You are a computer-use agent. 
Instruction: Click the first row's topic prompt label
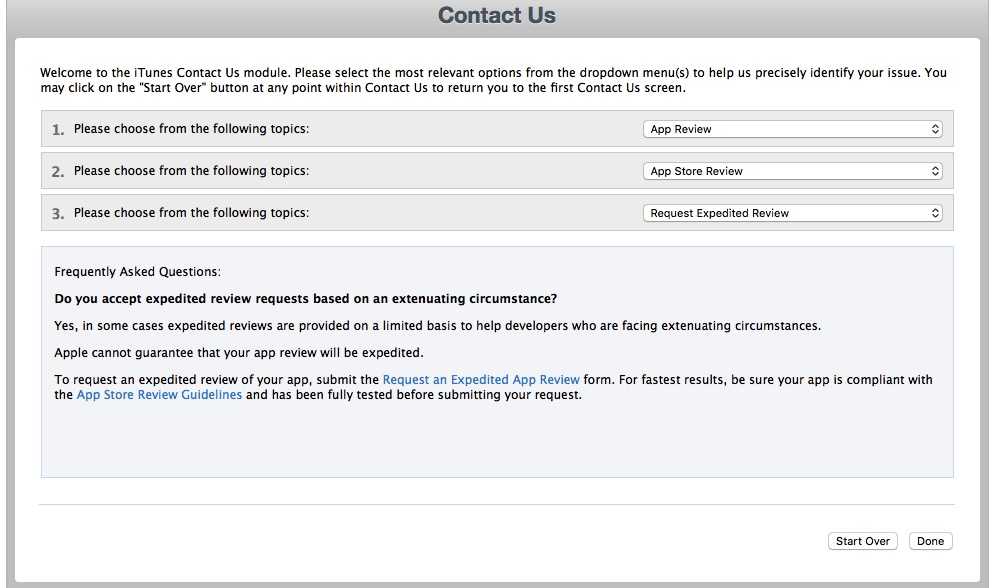pos(191,128)
